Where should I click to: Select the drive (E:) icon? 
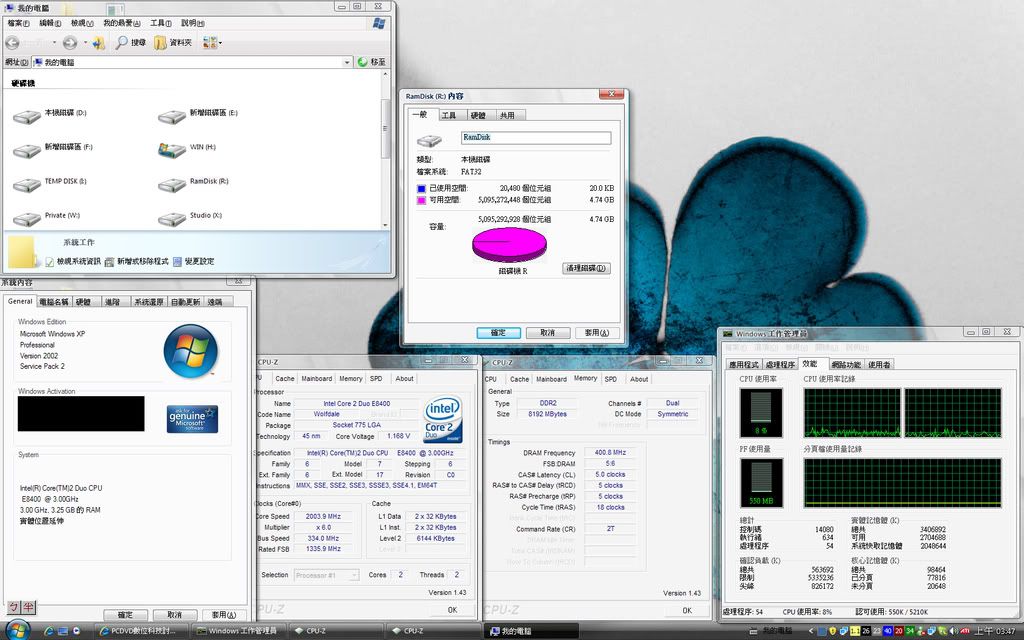172,117
